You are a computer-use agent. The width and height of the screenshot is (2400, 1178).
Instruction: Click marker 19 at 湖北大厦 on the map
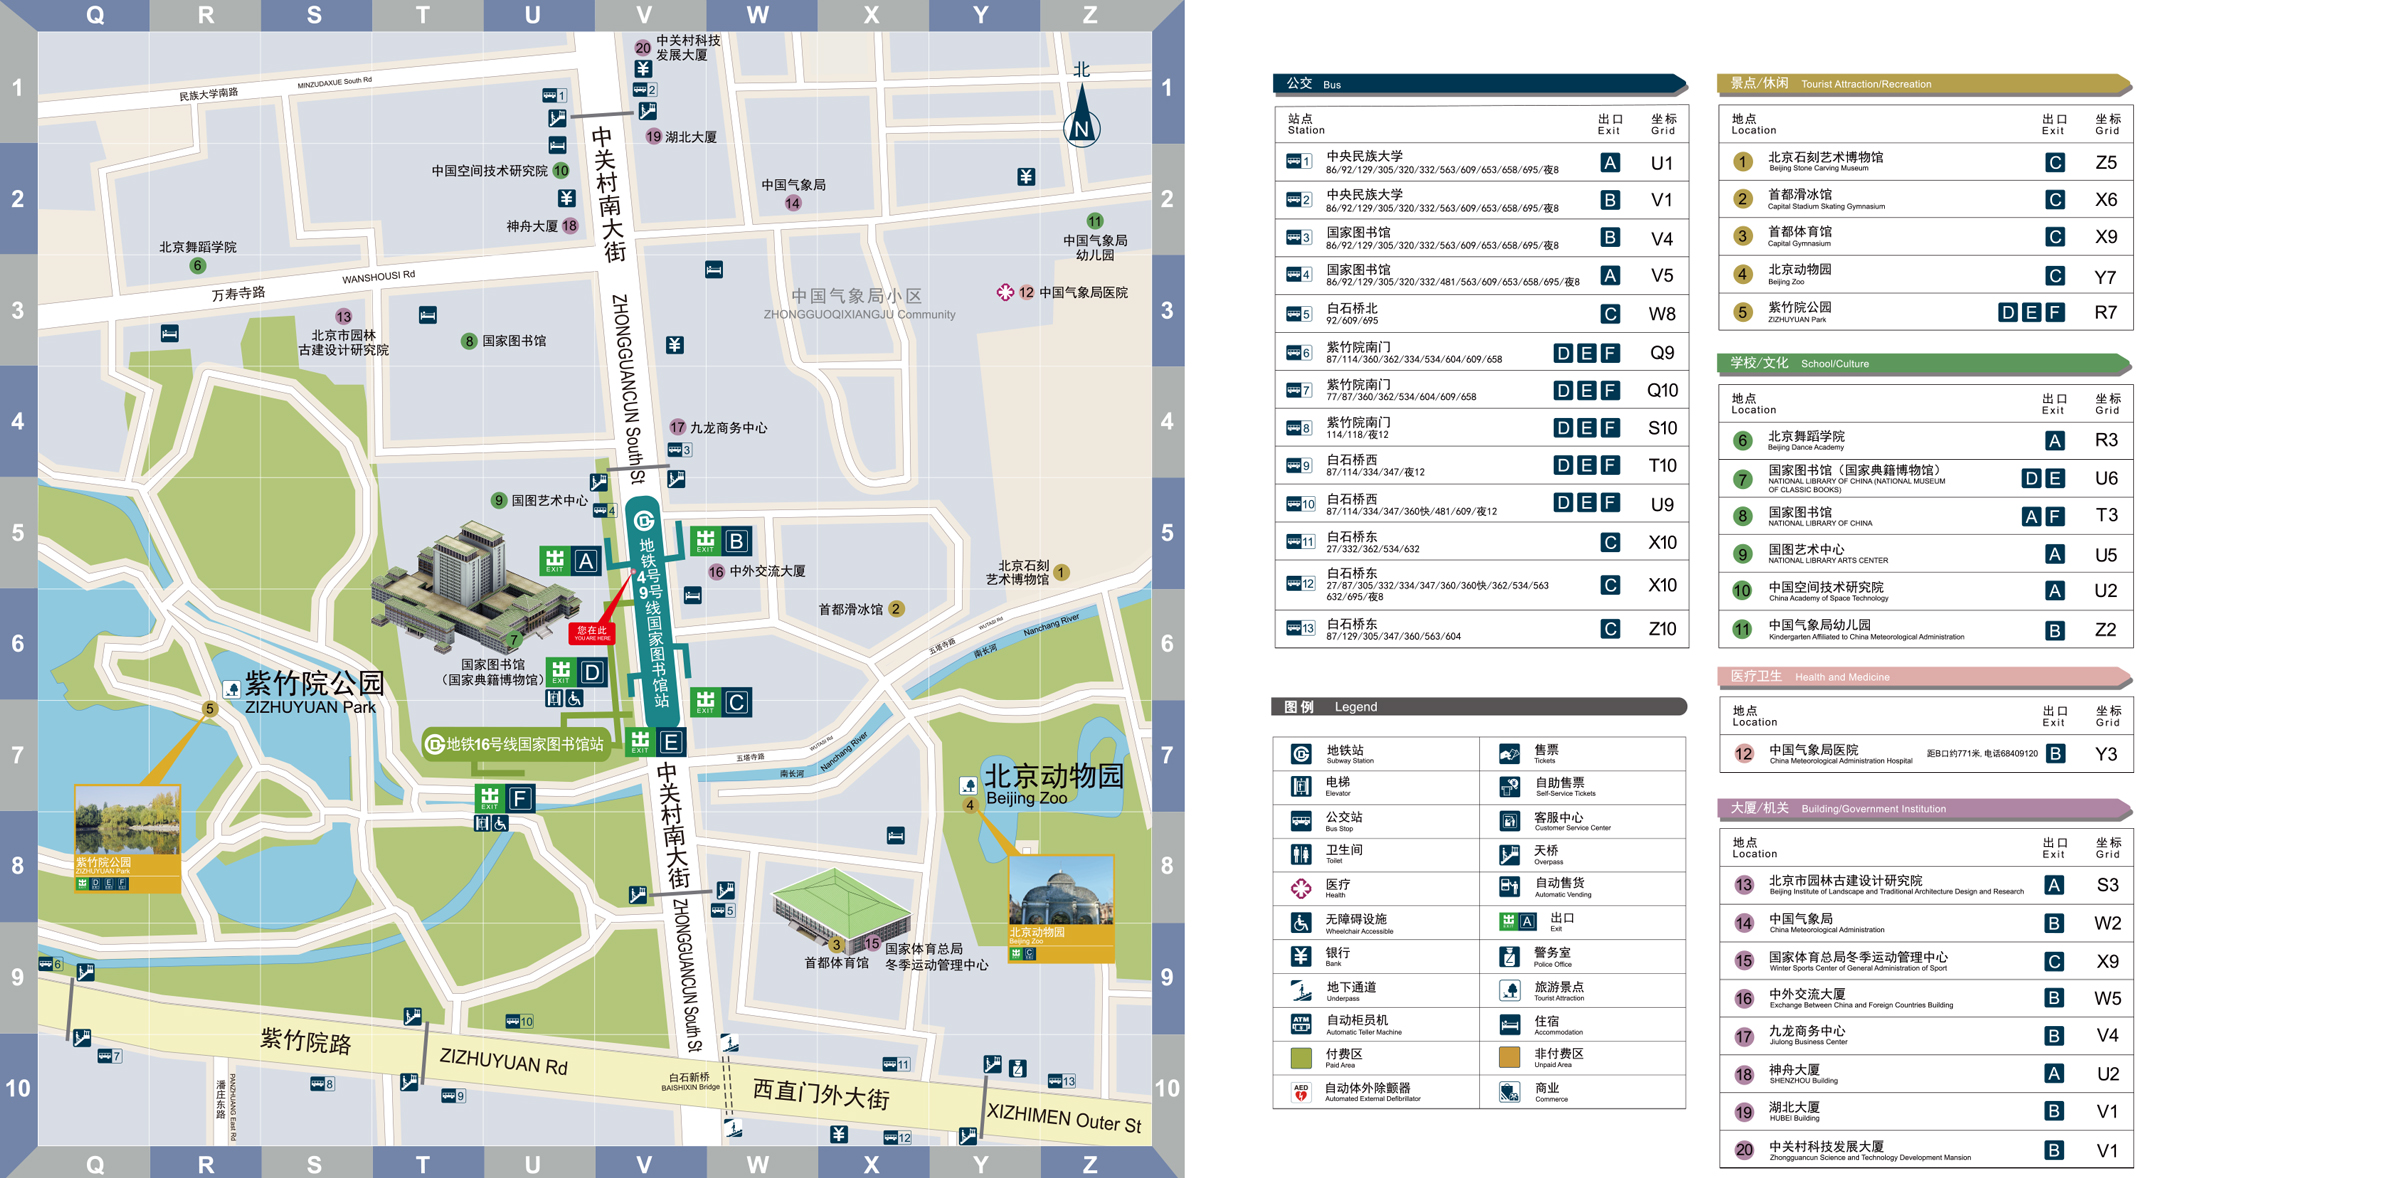(x=653, y=136)
